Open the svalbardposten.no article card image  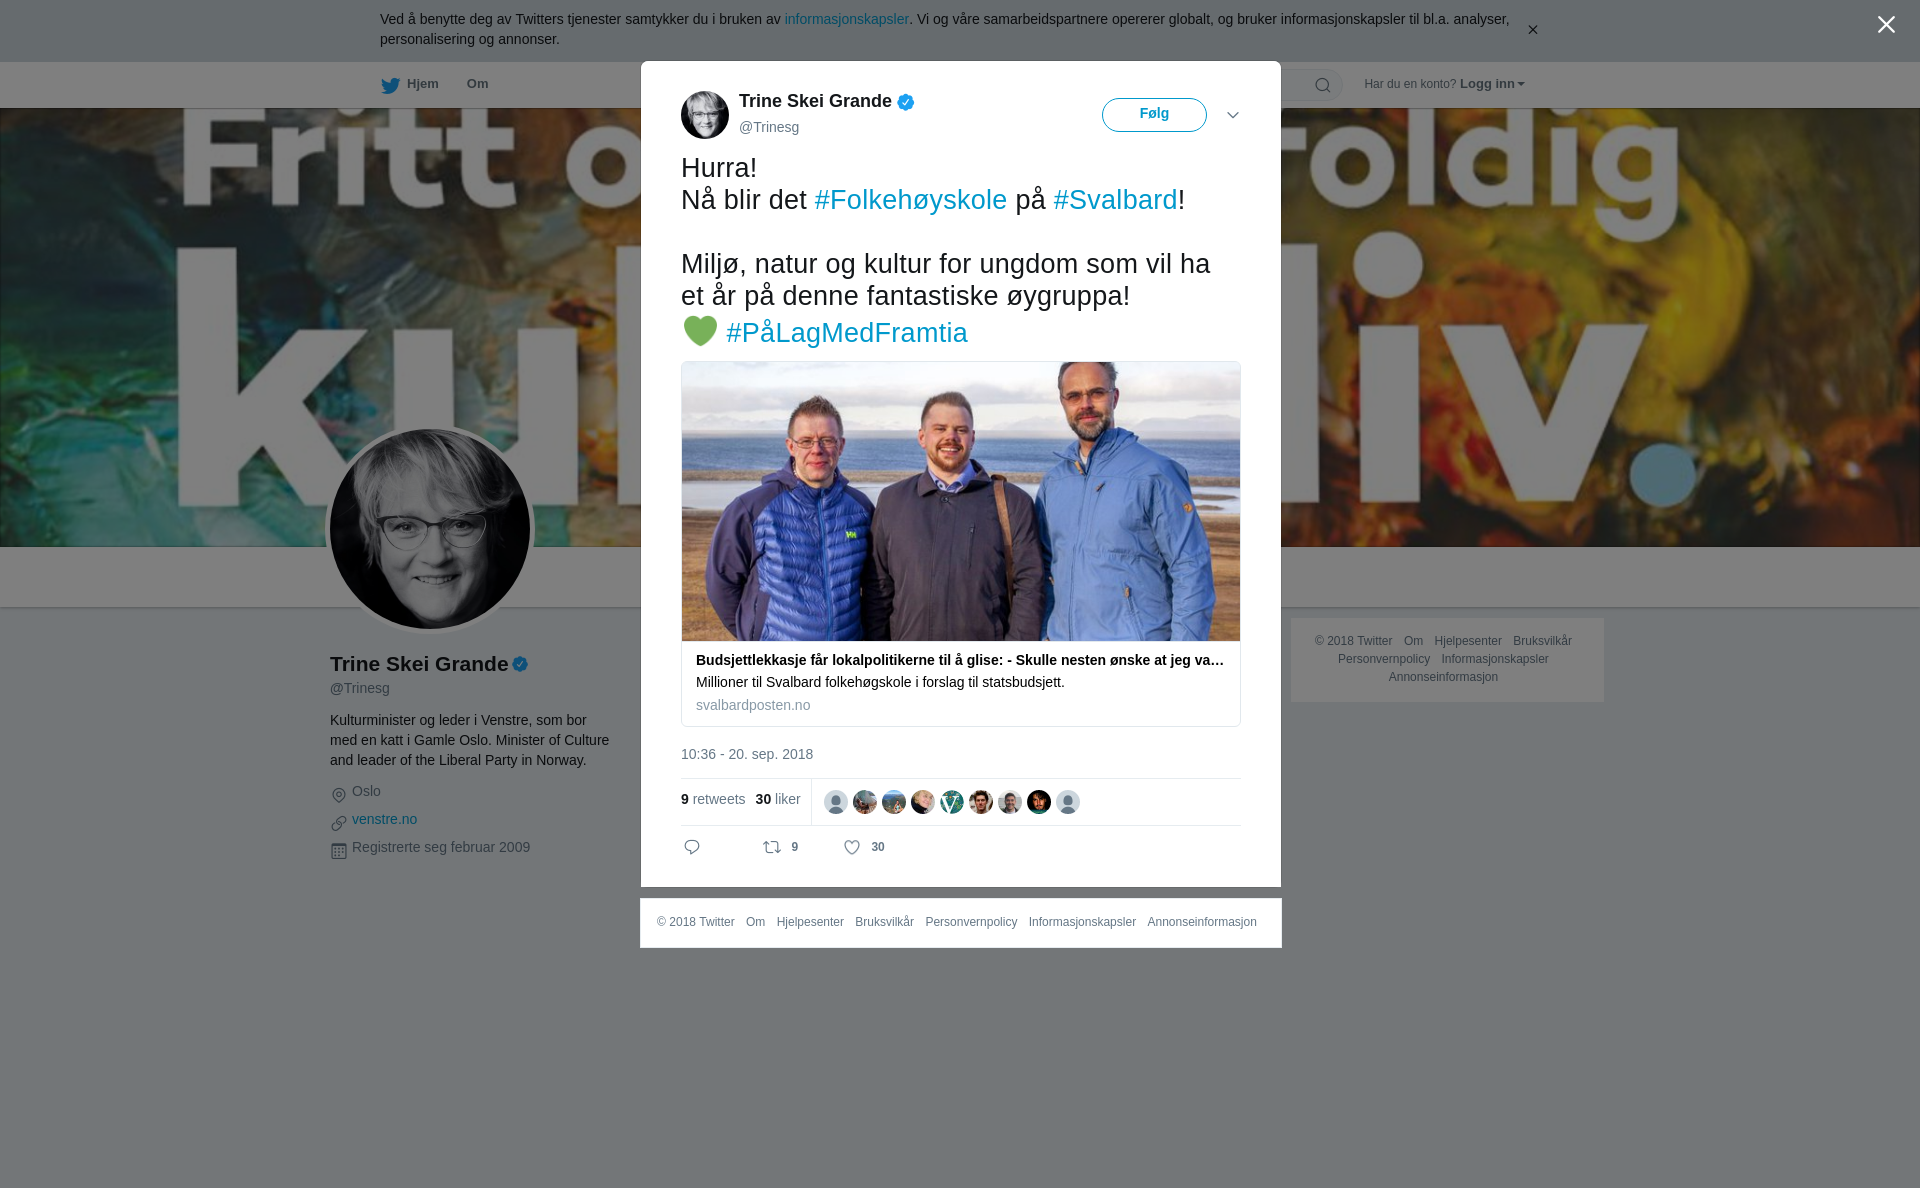point(961,501)
